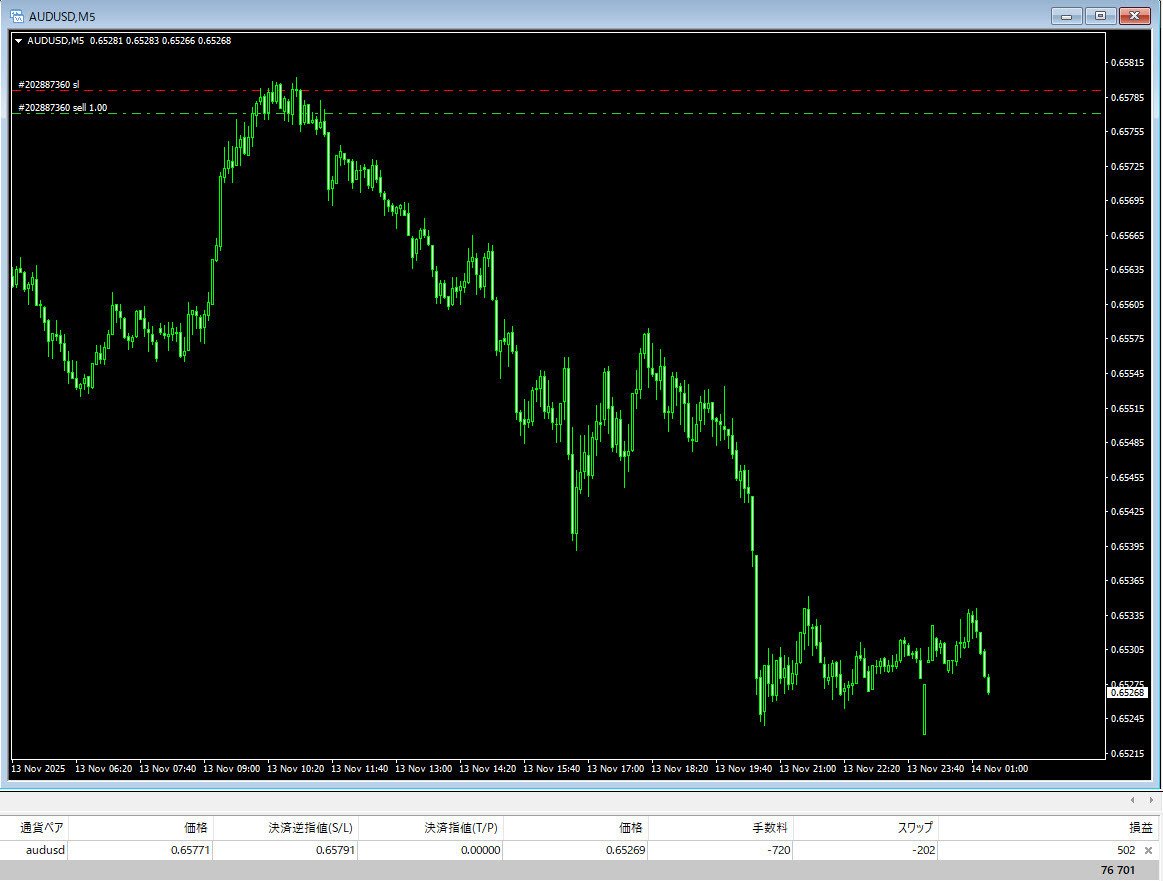The image size is (1163, 881).
Task: Click the current price tag 0.65268 on the axis
Action: (1128, 692)
